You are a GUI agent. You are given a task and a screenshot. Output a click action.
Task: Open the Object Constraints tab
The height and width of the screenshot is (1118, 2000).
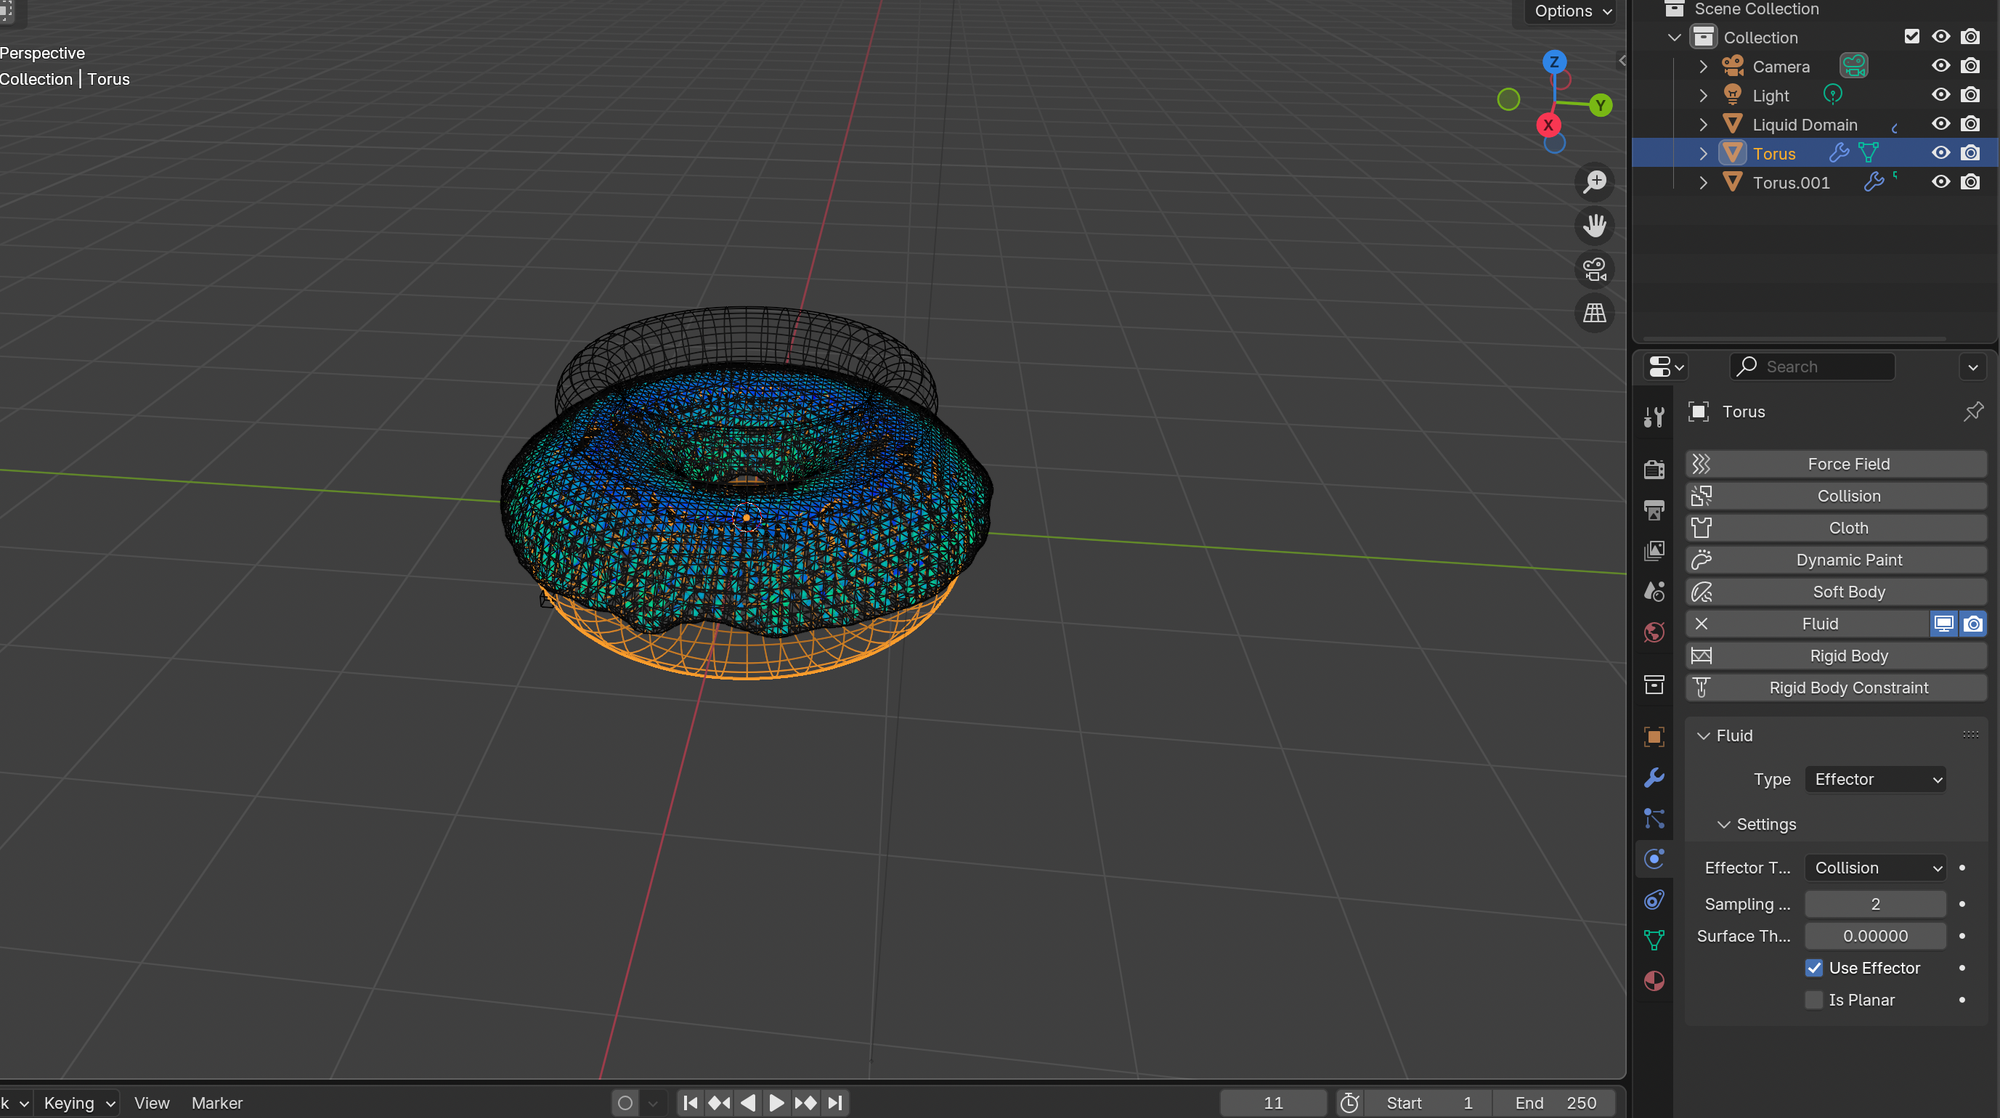tap(1654, 900)
